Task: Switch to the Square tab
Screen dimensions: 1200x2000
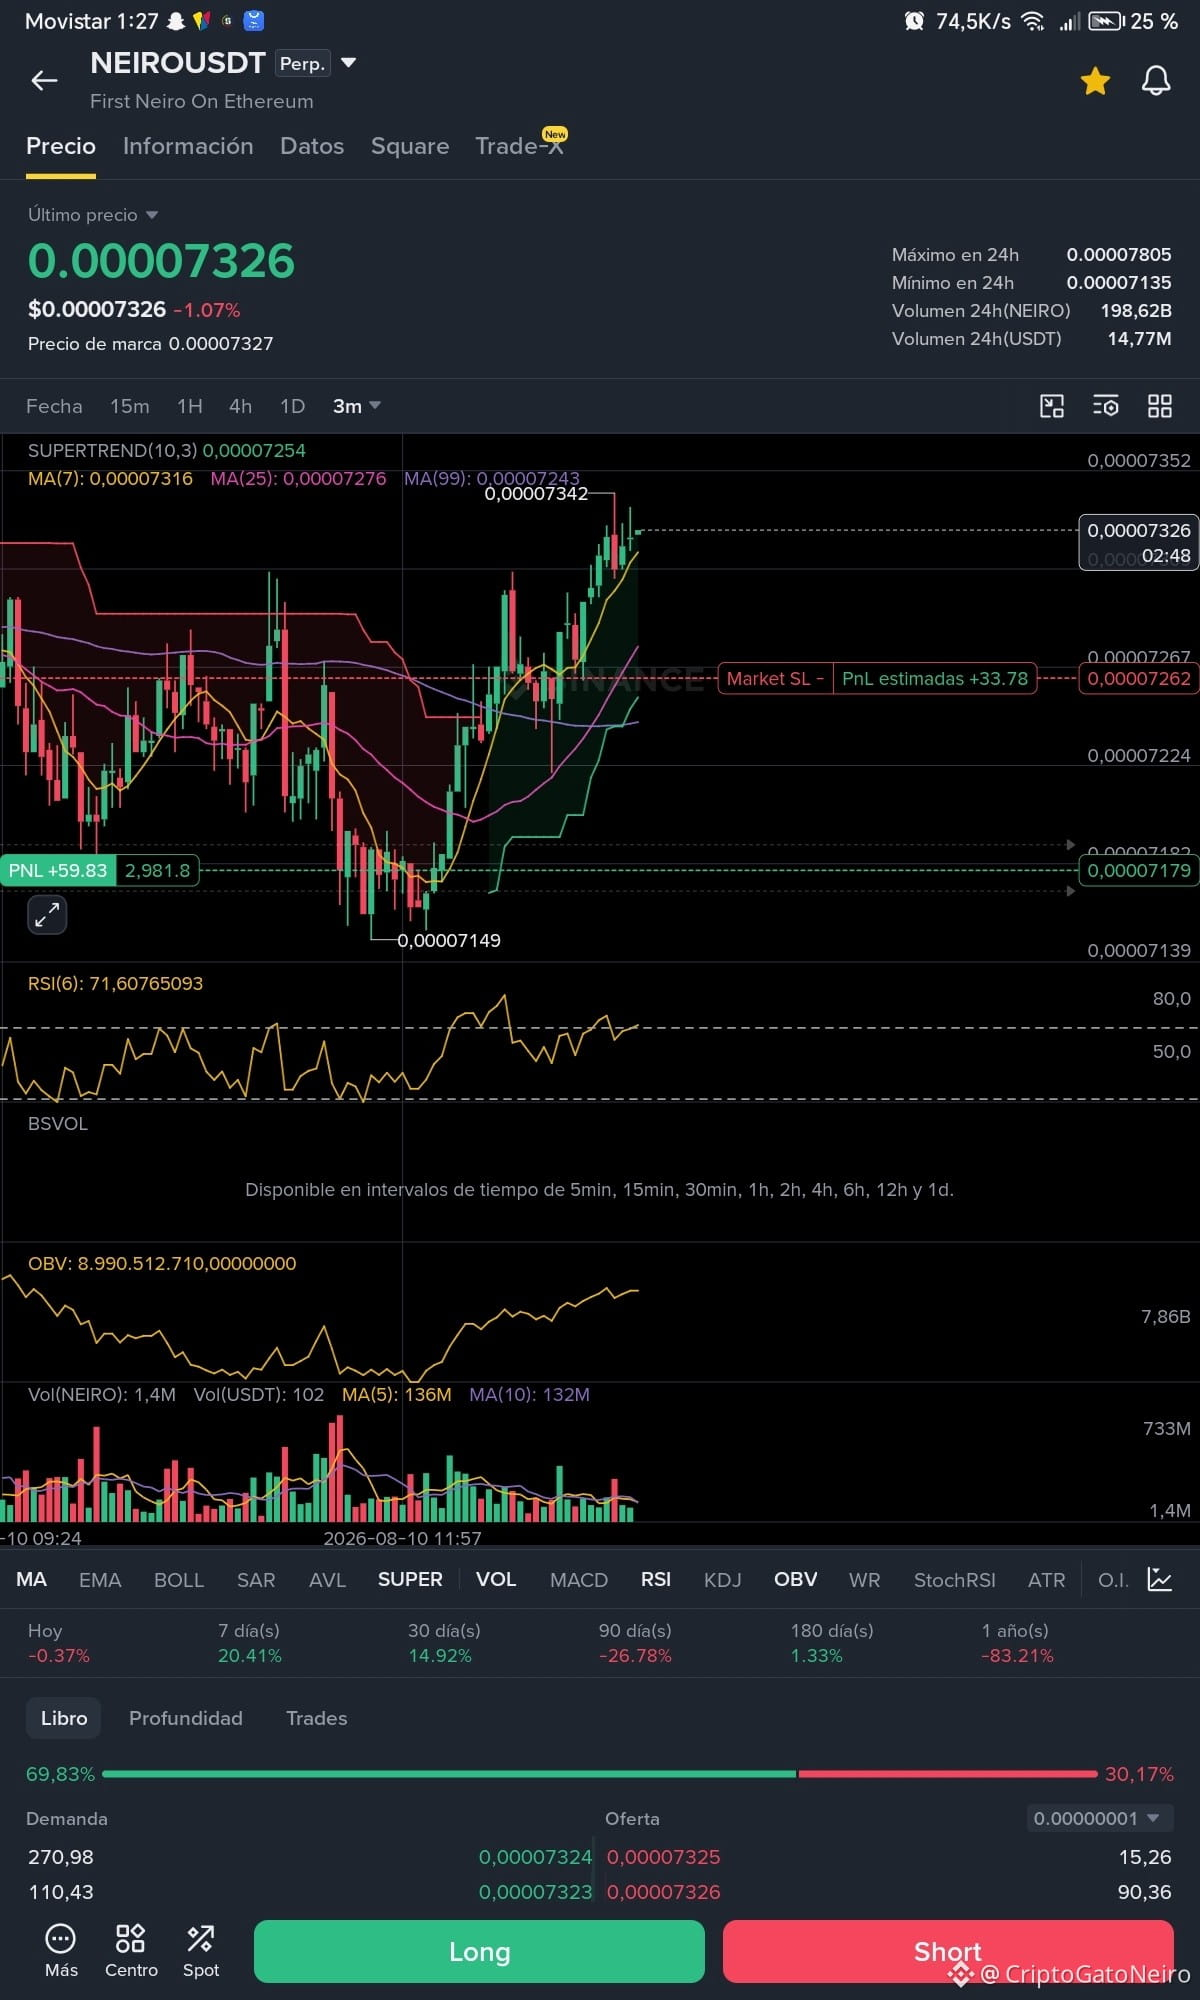Action: (x=410, y=146)
